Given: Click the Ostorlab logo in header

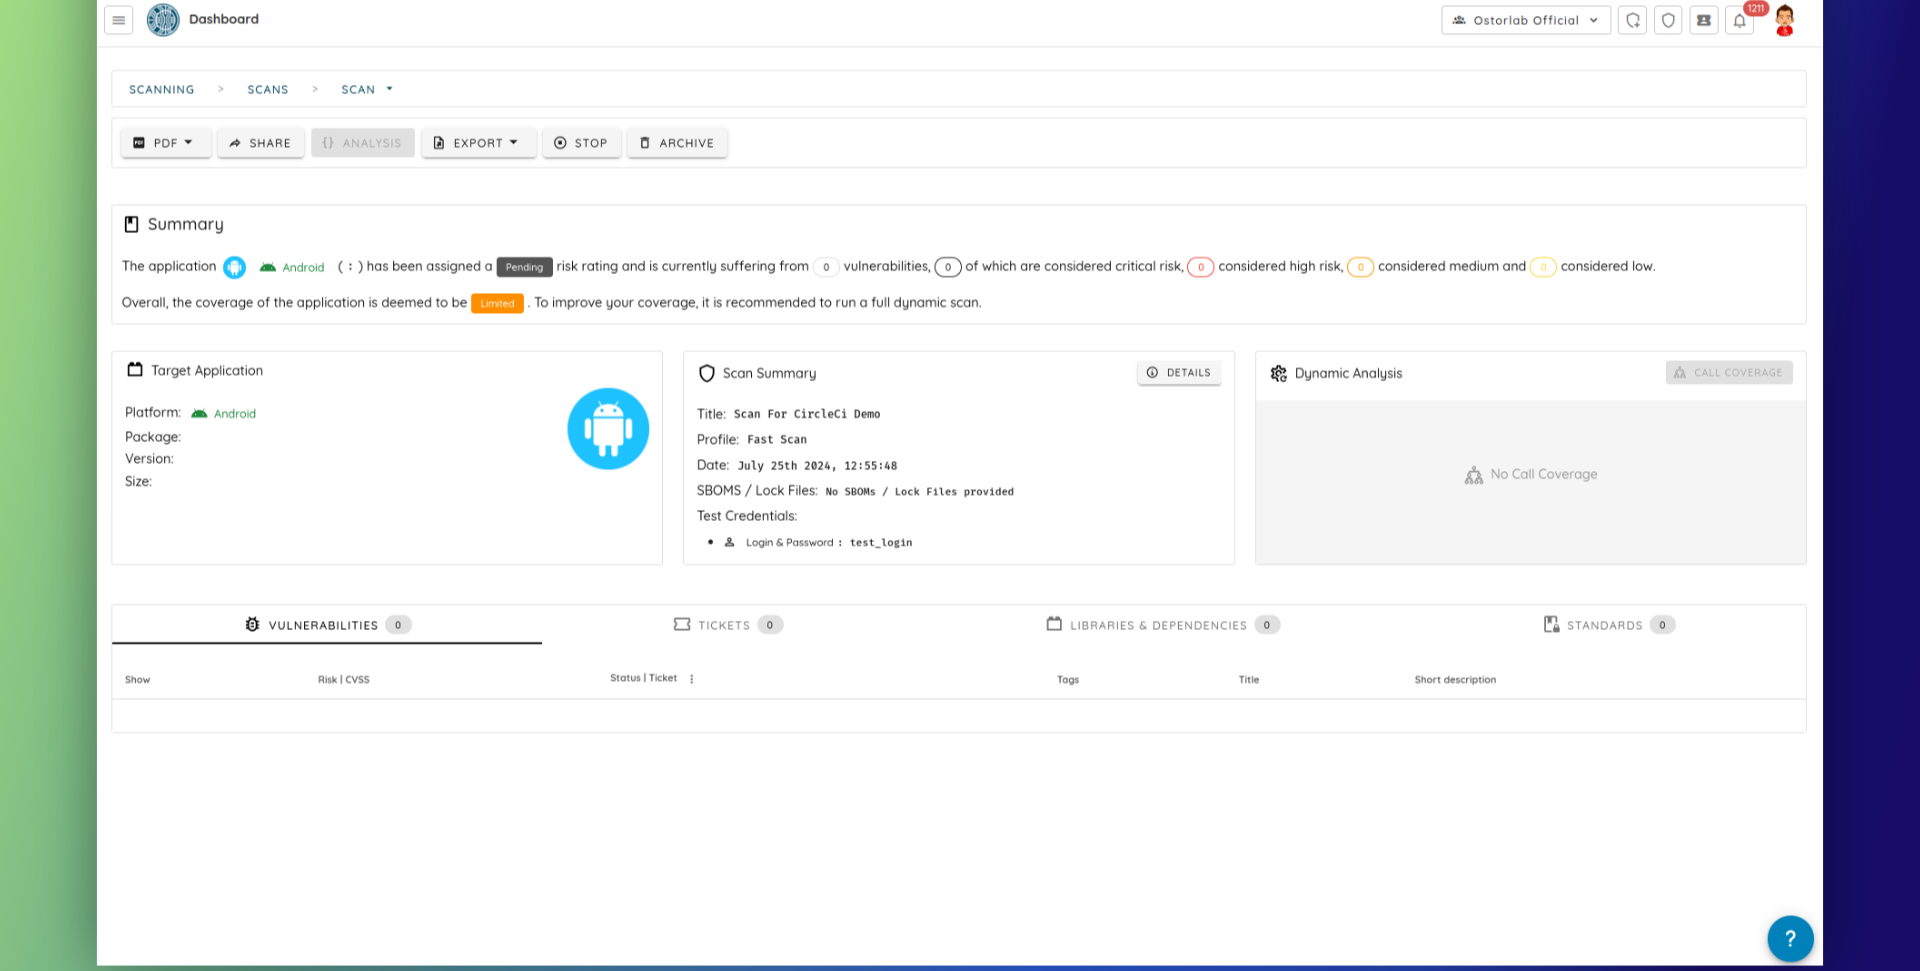Looking at the screenshot, I should tap(163, 20).
